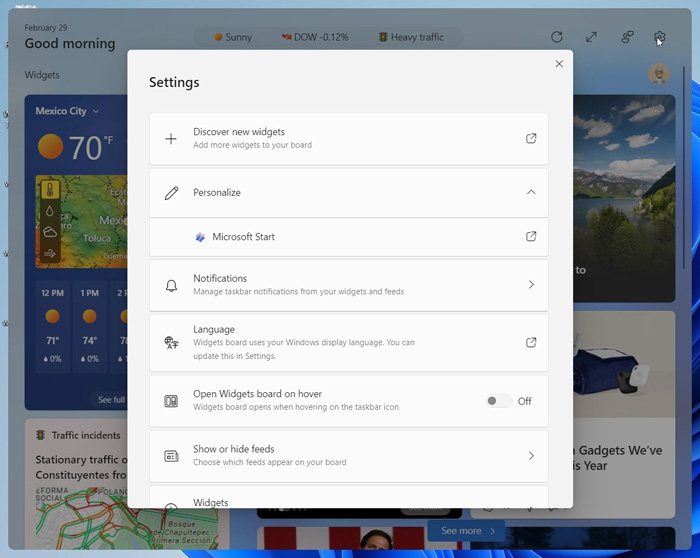Open the settings gear icon
The width and height of the screenshot is (700, 558).
tap(660, 37)
